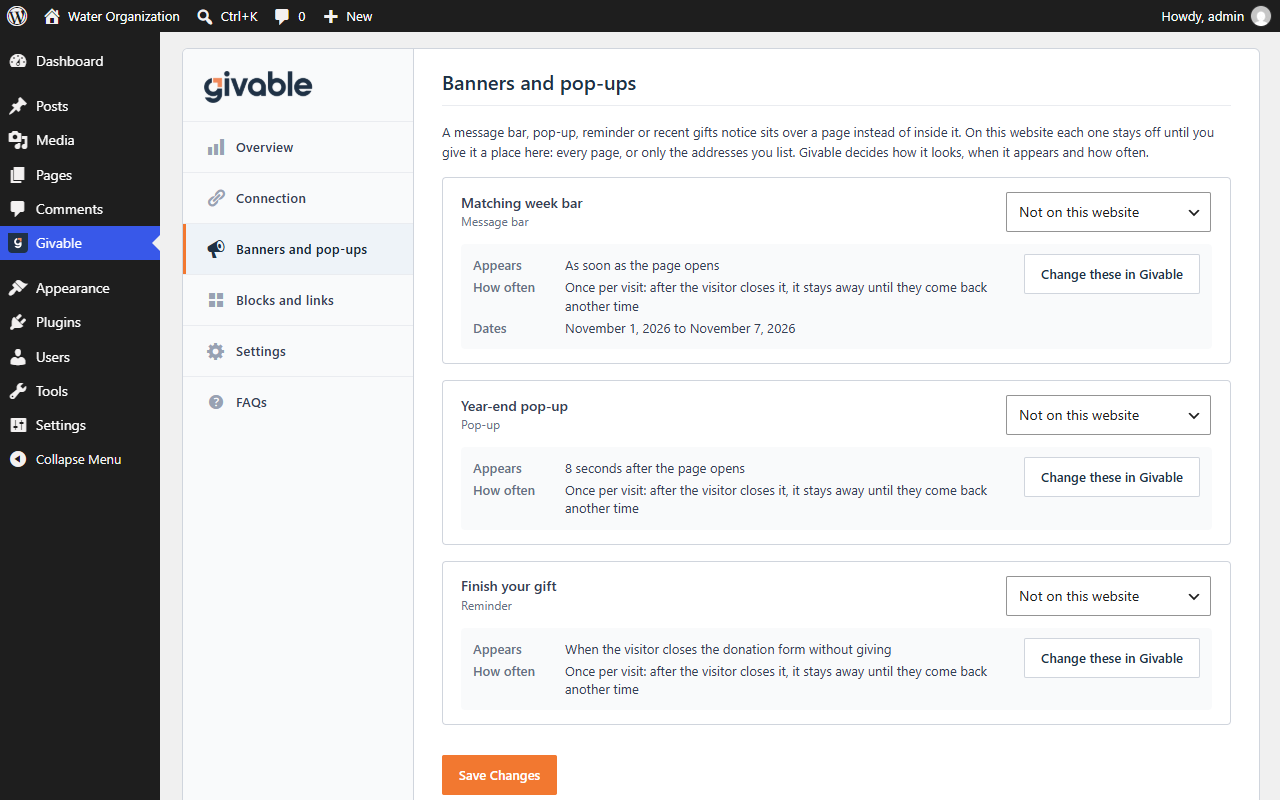Click the Media icon in the sidebar
The height and width of the screenshot is (800, 1280).
click(x=18, y=140)
